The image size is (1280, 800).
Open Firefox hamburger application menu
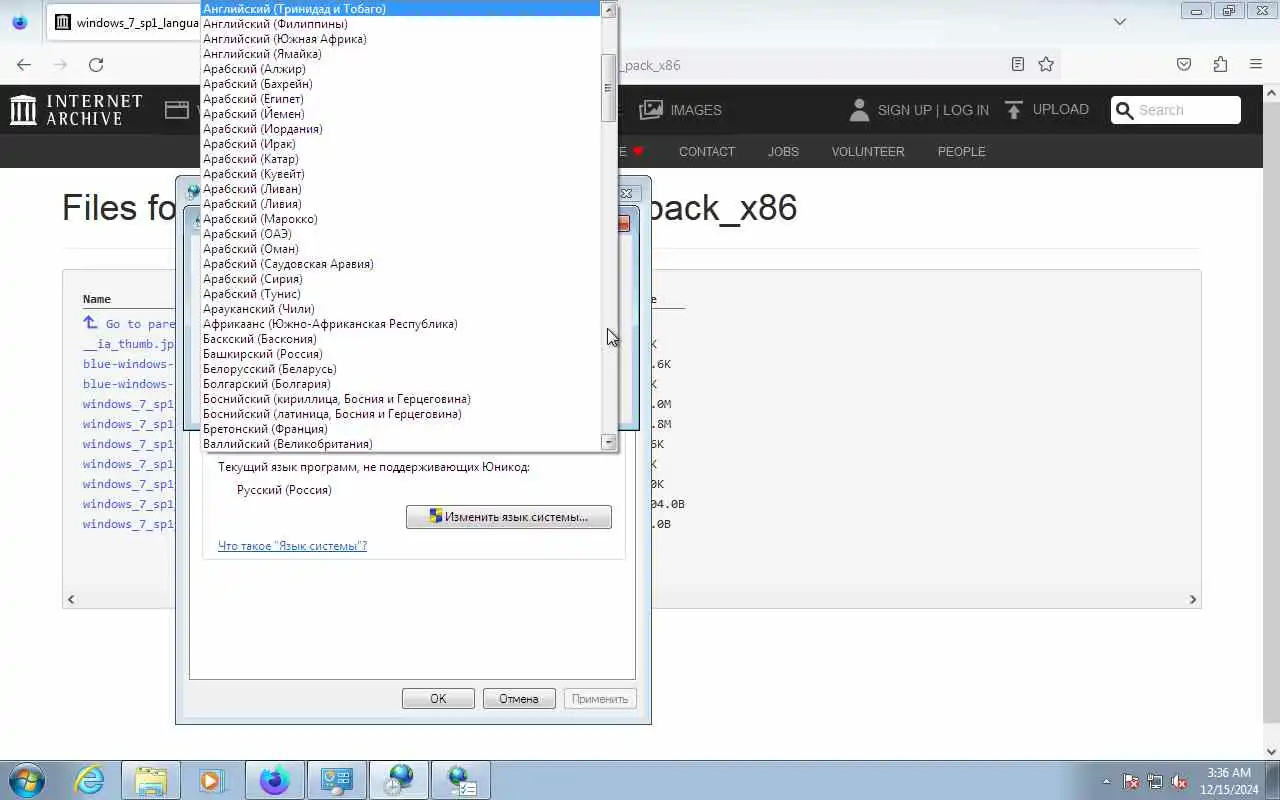pyautogui.click(x=1256, y=64)
